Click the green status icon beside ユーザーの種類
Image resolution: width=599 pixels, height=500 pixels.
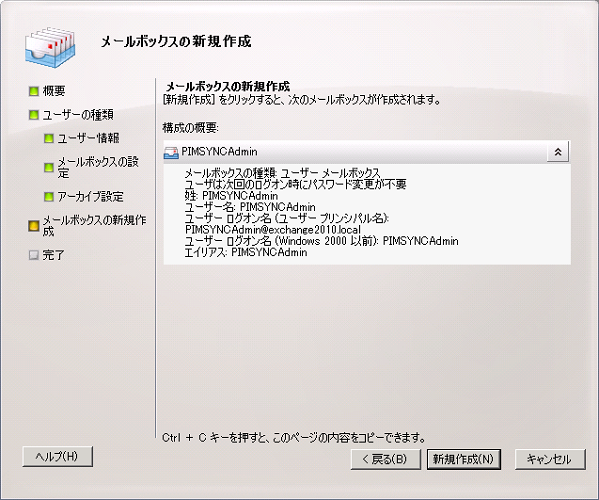click(x=34, y=115)
